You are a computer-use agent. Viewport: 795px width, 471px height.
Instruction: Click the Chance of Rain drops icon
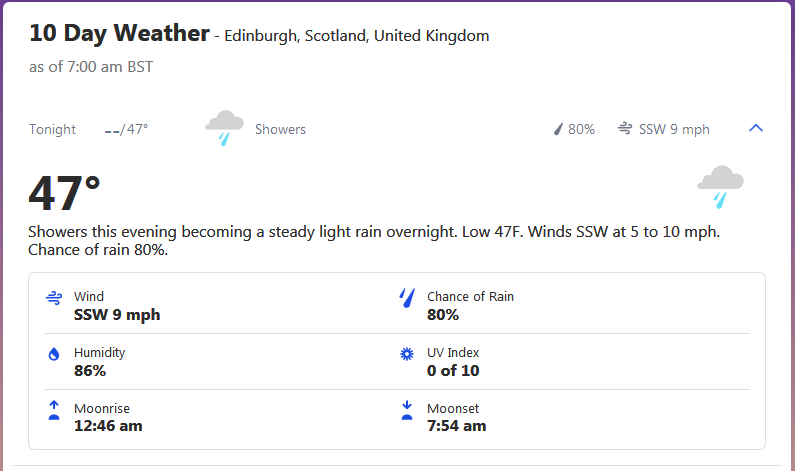pos(406,298)
